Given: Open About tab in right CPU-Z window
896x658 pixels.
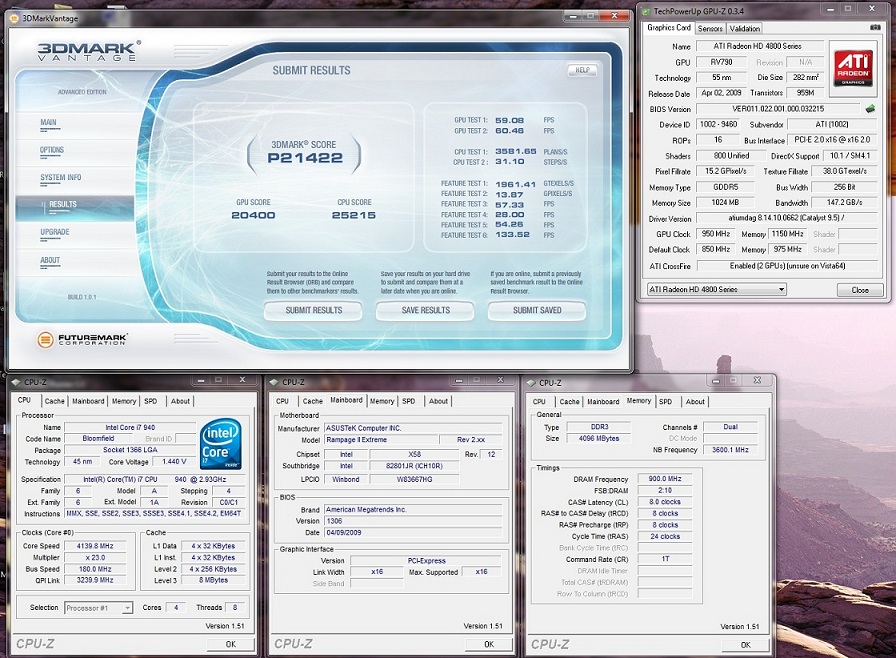Looking at the screenshot, I should click(695, 402).
